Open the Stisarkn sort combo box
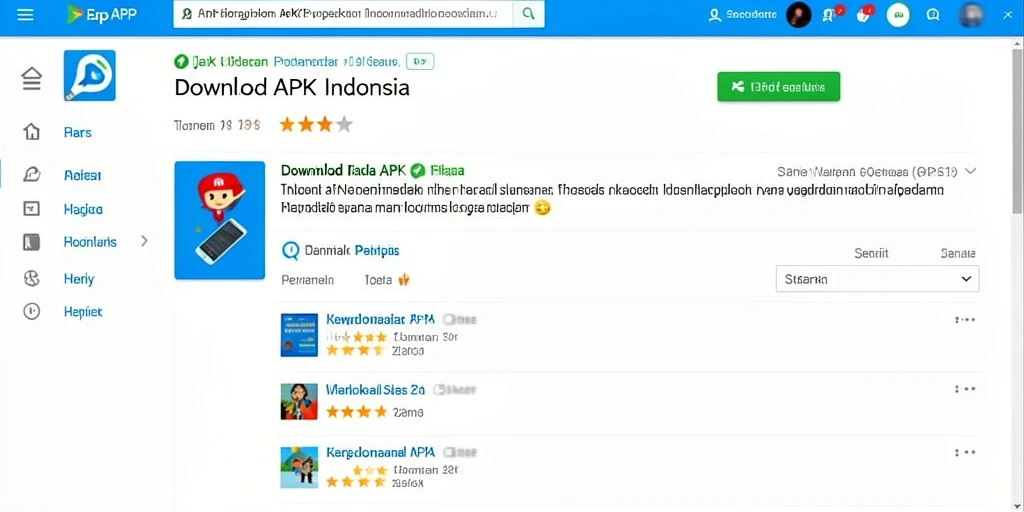Screen dimensions: 1024x512 pyautogui.click(x=877, y=279)
